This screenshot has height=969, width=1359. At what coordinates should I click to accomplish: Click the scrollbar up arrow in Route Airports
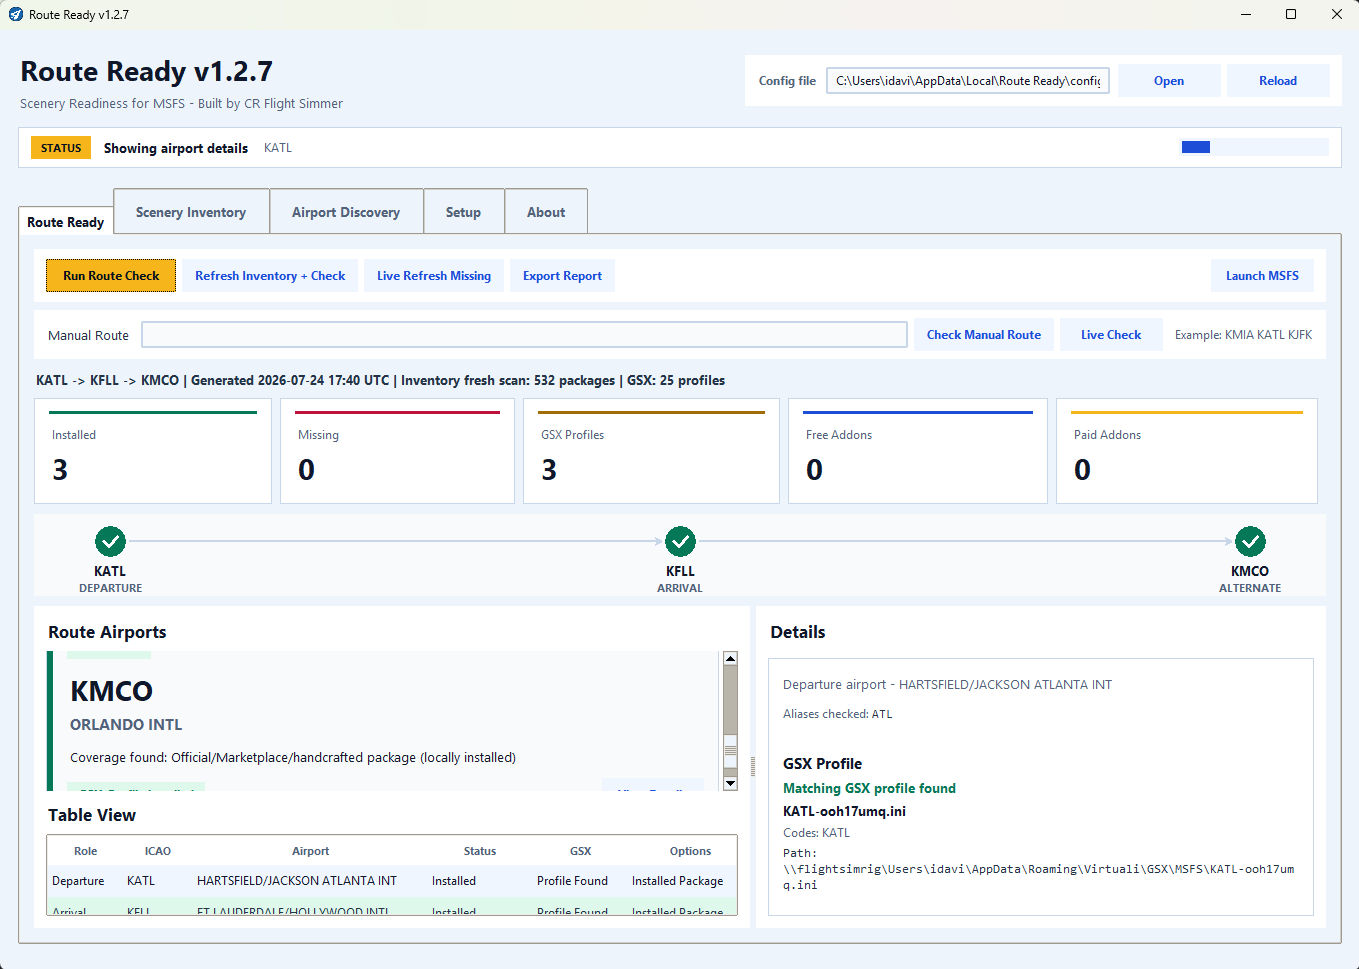pos(730,658)
